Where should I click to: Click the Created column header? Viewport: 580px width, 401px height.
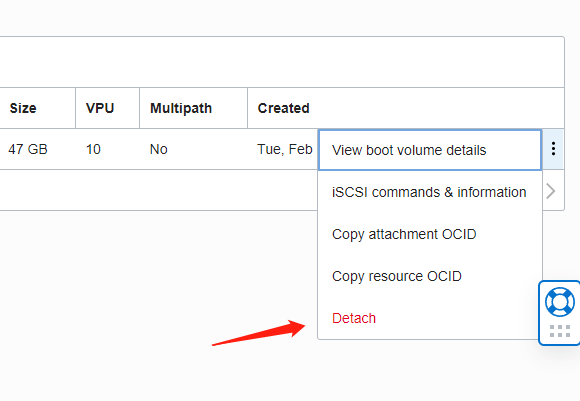click(x=283, y=108)
